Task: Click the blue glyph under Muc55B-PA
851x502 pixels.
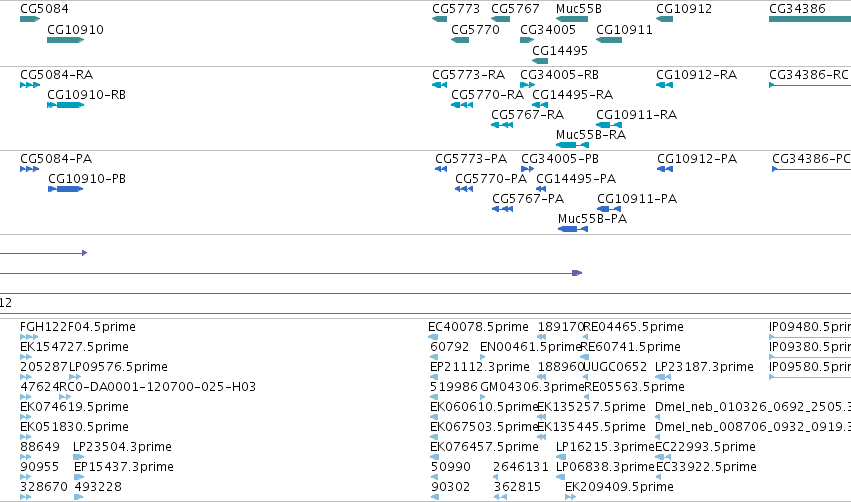Action: click(x=573, y=229)
